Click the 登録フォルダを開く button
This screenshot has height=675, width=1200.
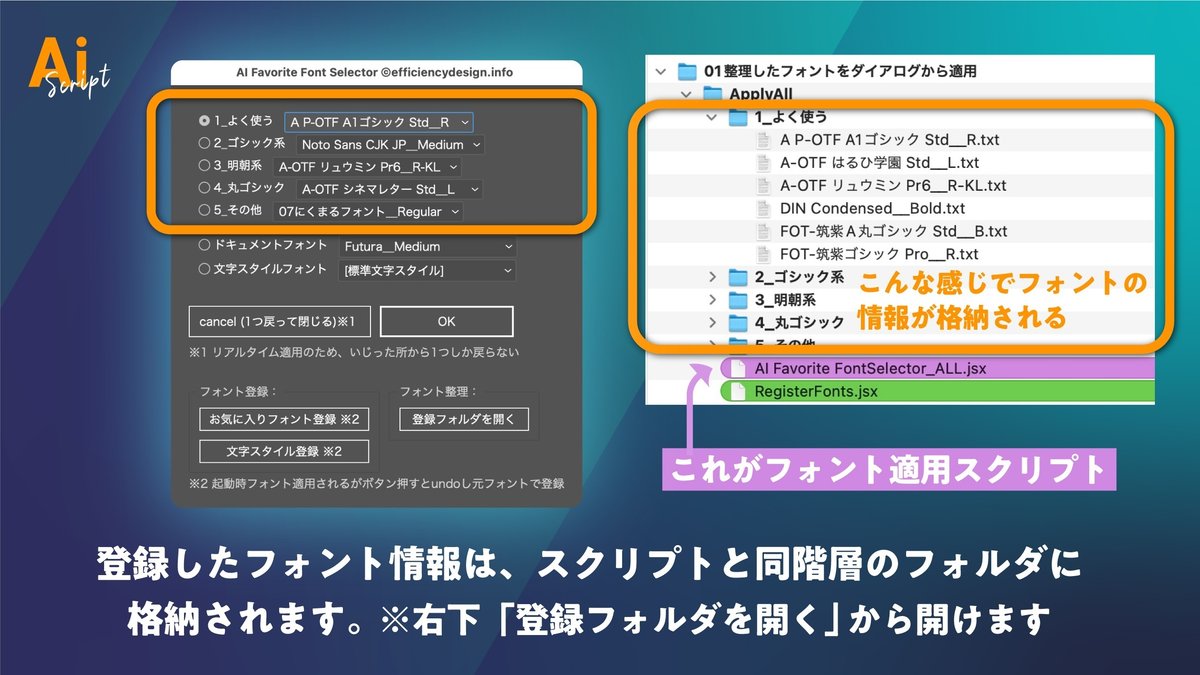463,419
